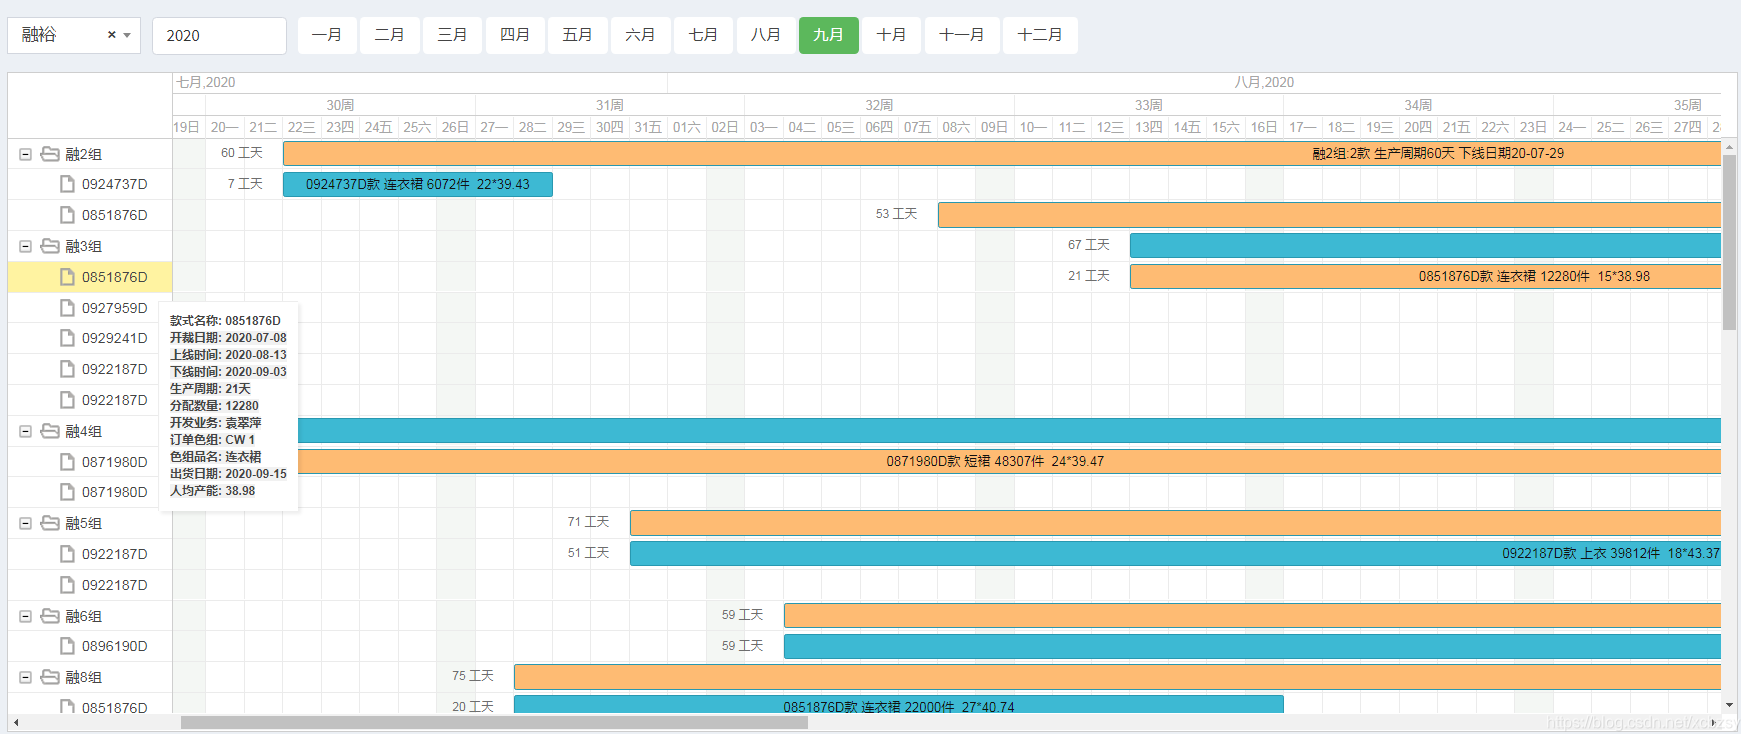This screenshot has width=1750, height=741.
Task: Click the 67 工天 blue bar
Action: (1425, 245)
